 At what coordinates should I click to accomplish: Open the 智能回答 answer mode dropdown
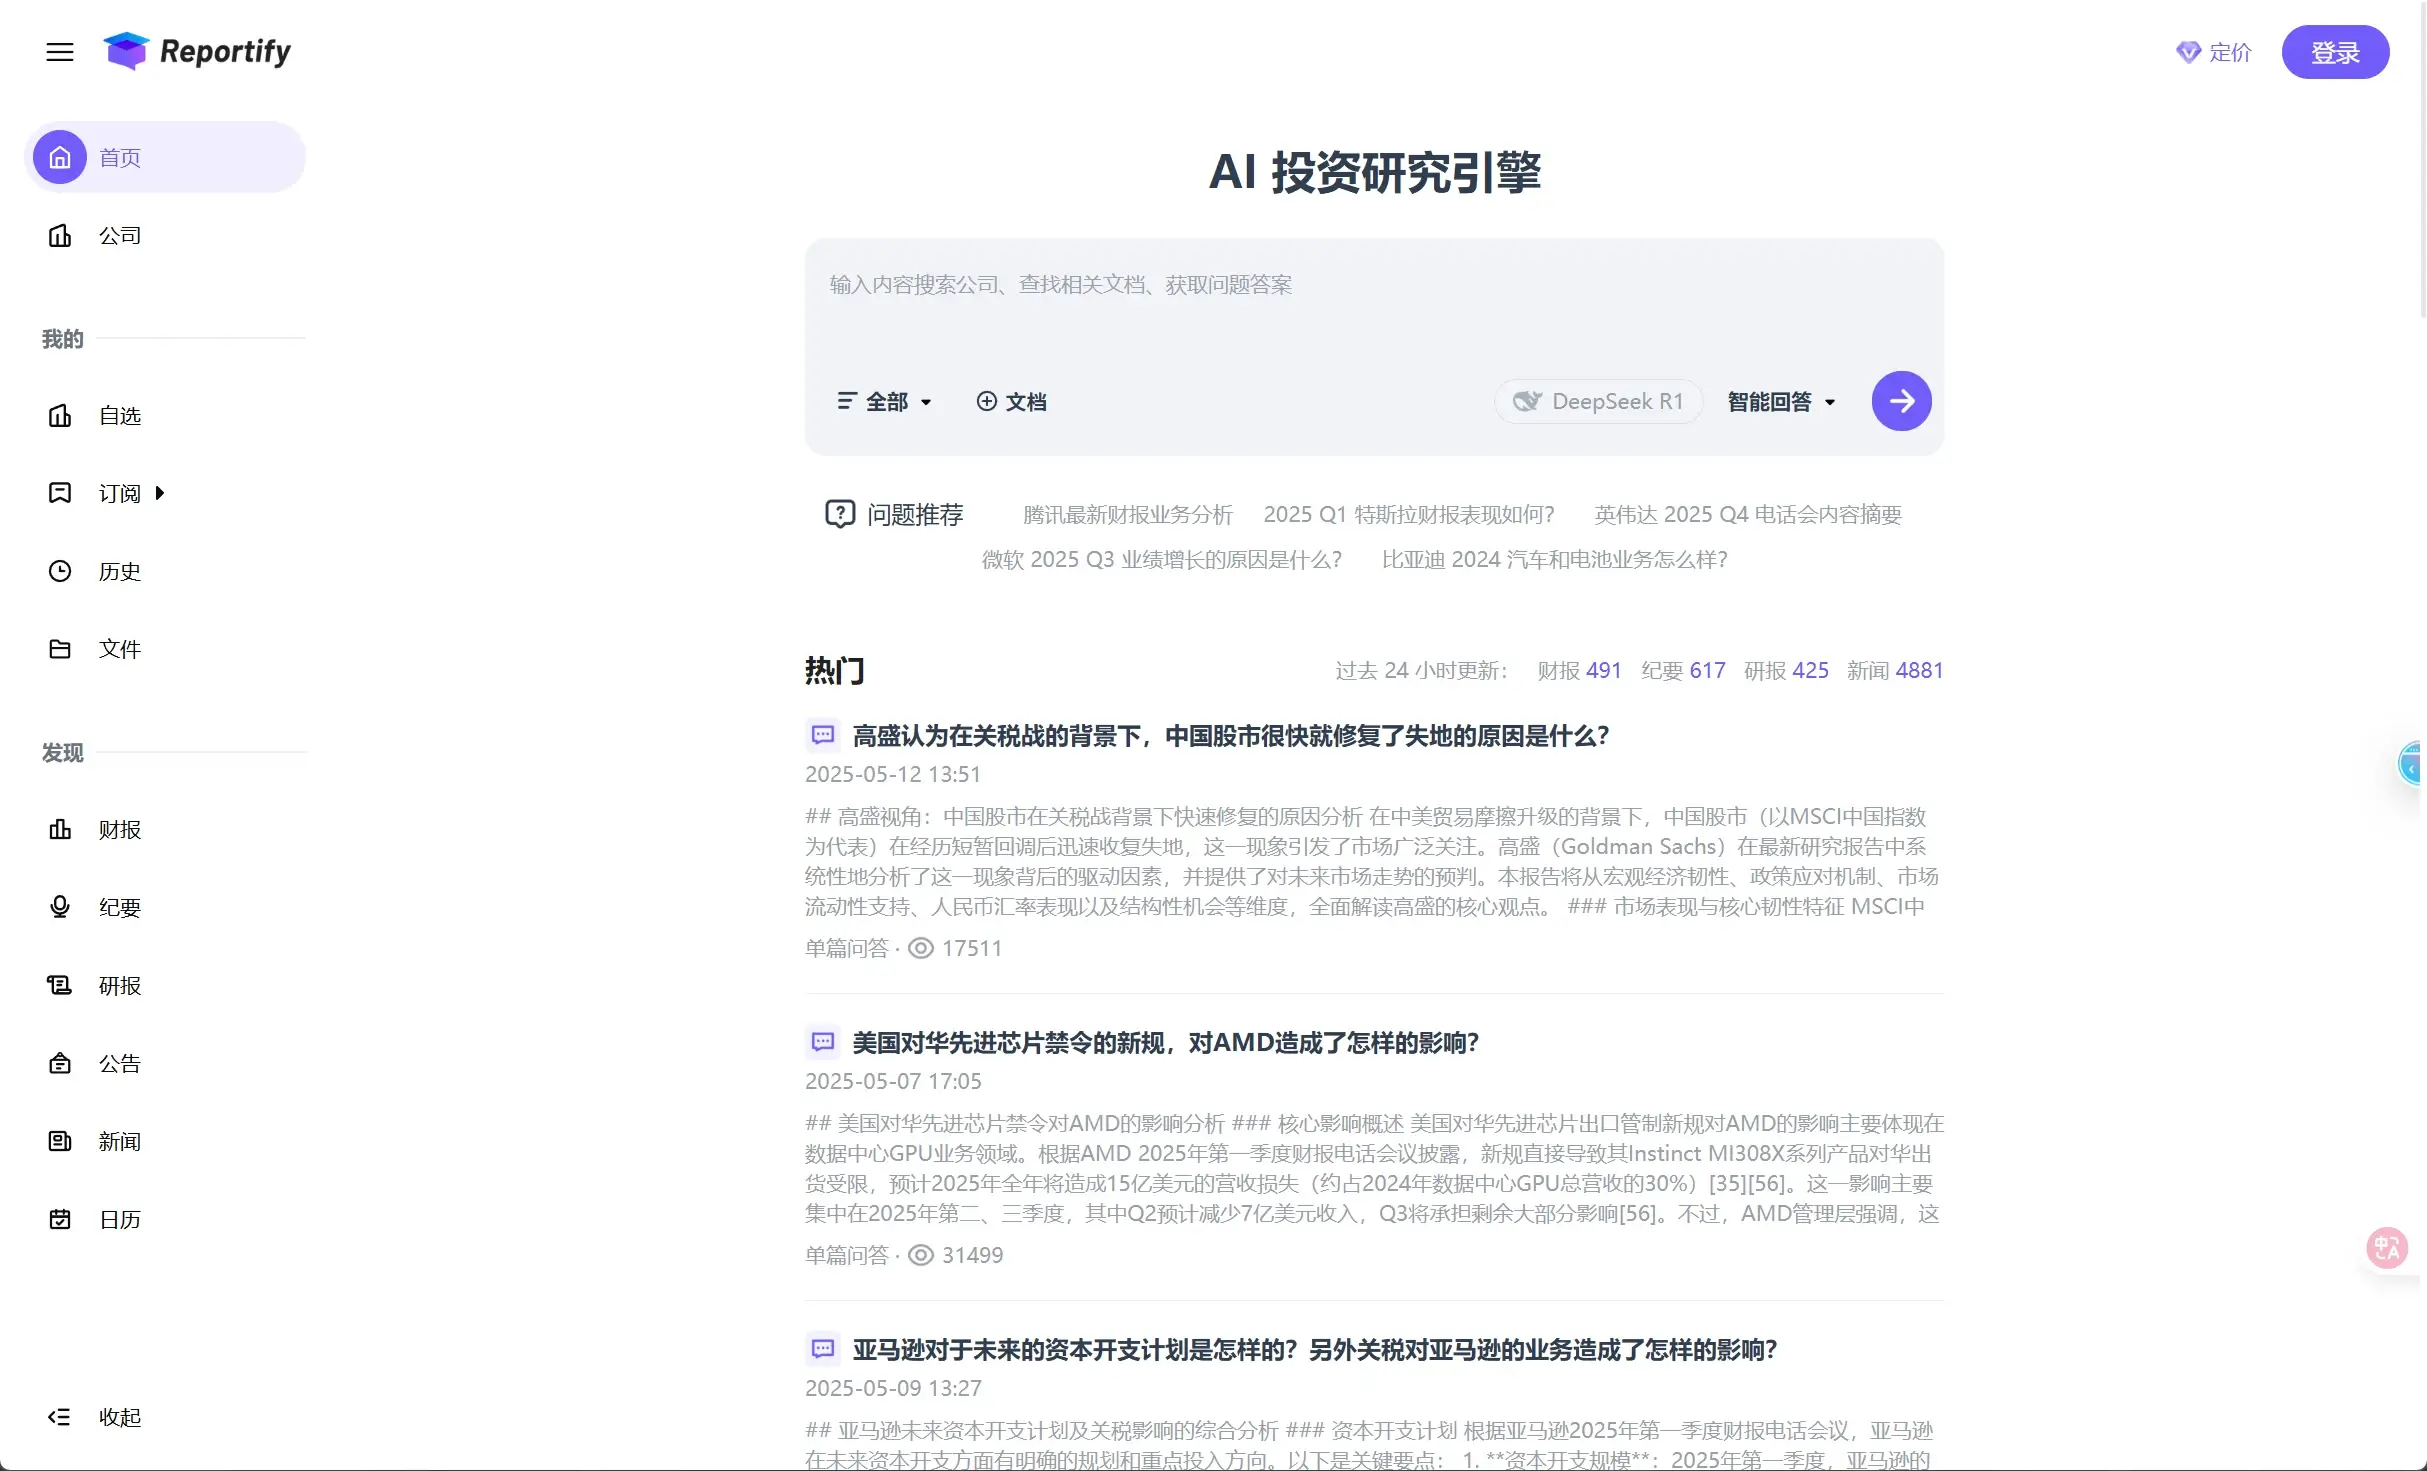pos(1780,400)
